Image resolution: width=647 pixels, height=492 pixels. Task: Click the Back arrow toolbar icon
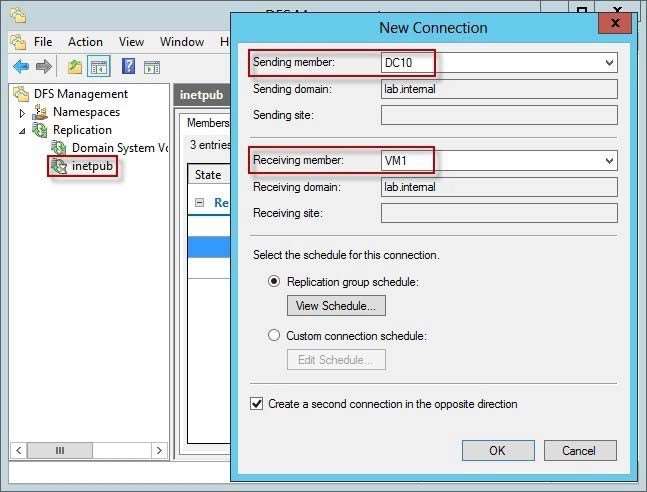click(x=21, y=66)
